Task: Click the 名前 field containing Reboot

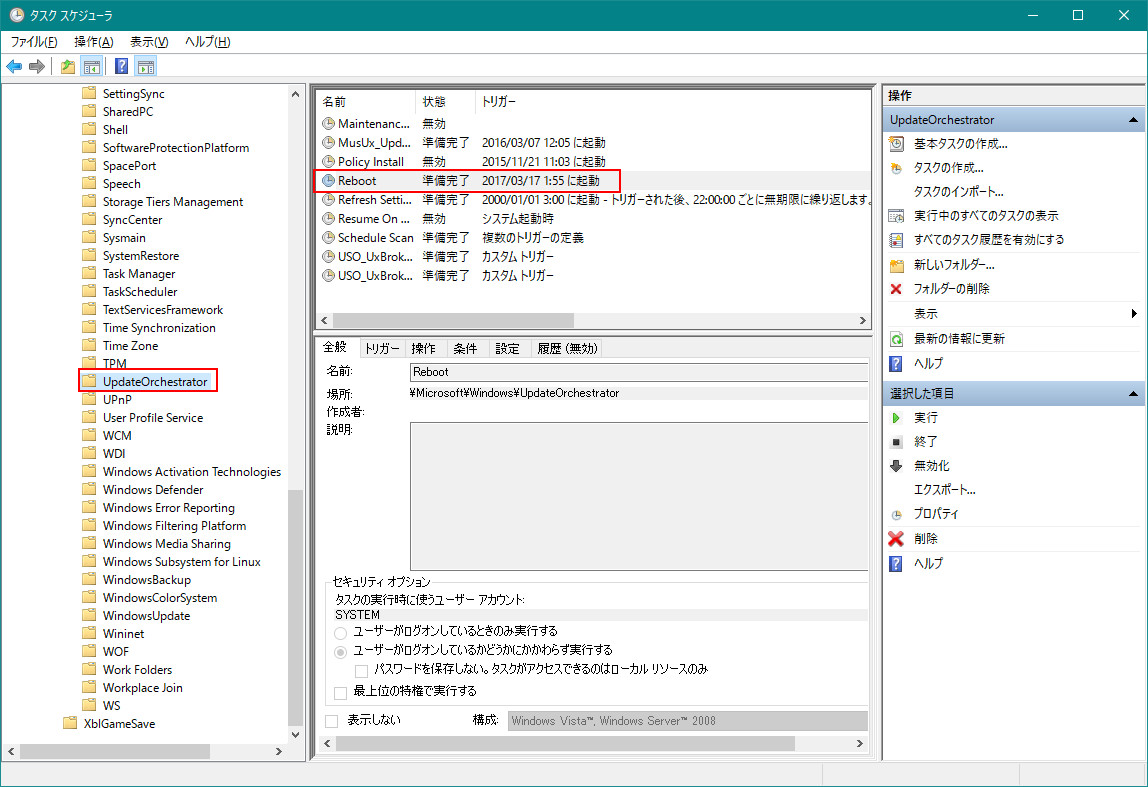Action: [x=638, y=372]
